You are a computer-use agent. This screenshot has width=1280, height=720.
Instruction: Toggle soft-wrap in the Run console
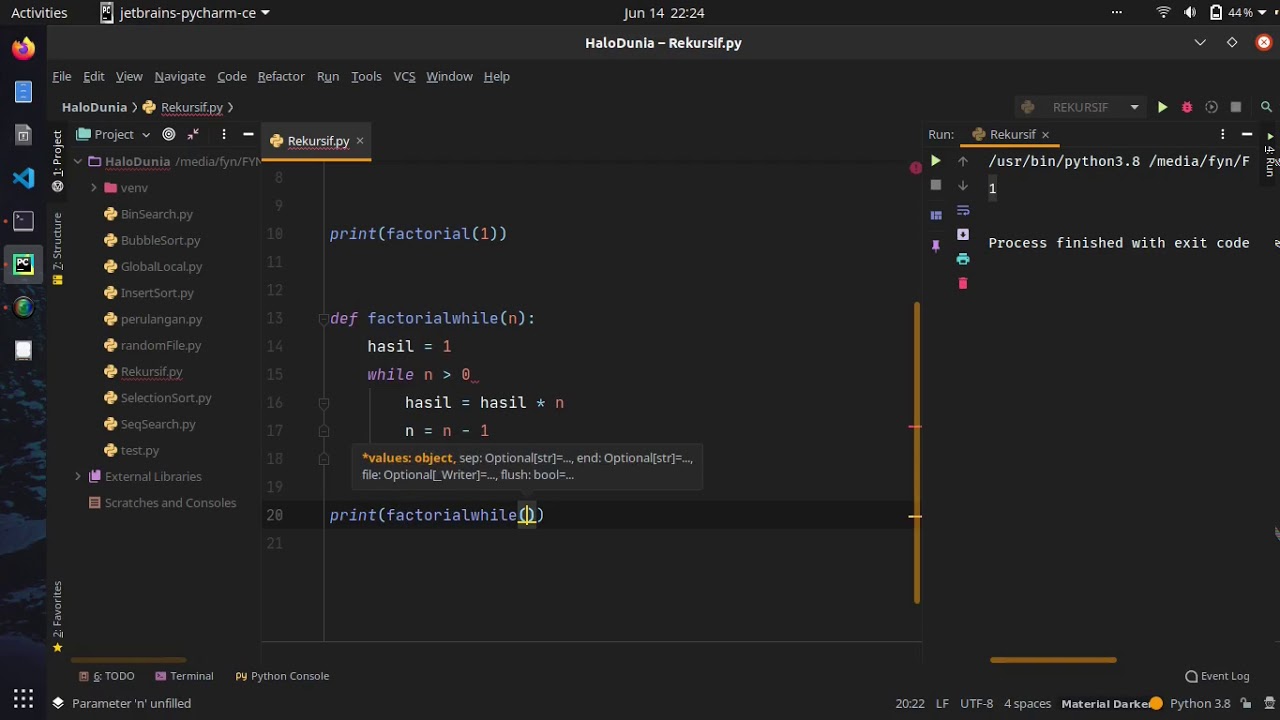click(963, 210)
